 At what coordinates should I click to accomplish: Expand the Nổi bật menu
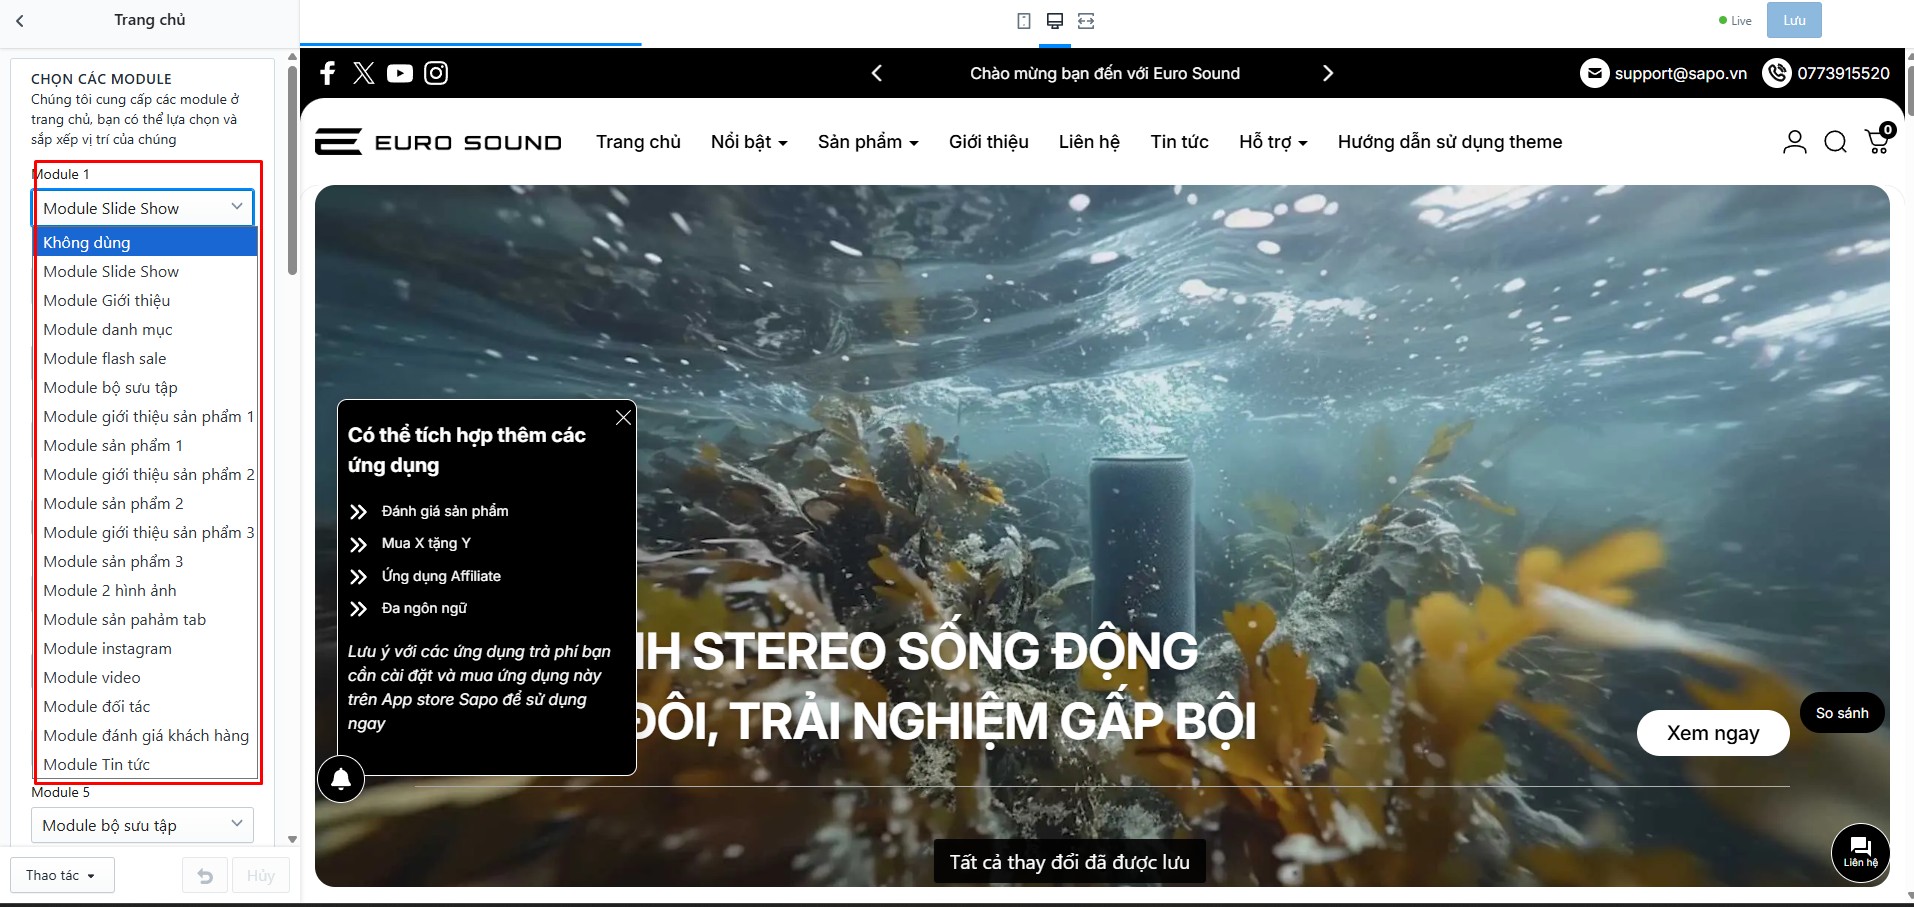pos(749,142)
